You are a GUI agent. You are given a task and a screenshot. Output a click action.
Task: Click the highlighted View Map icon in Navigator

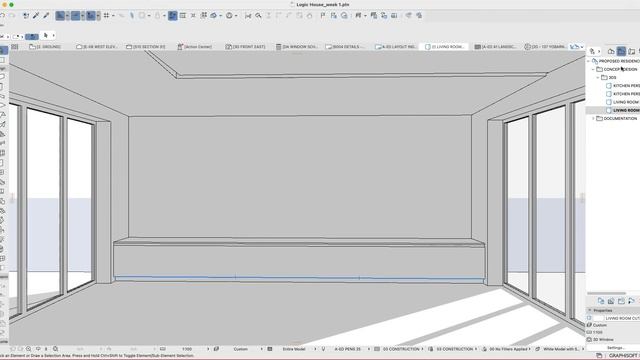click(621, 51)
